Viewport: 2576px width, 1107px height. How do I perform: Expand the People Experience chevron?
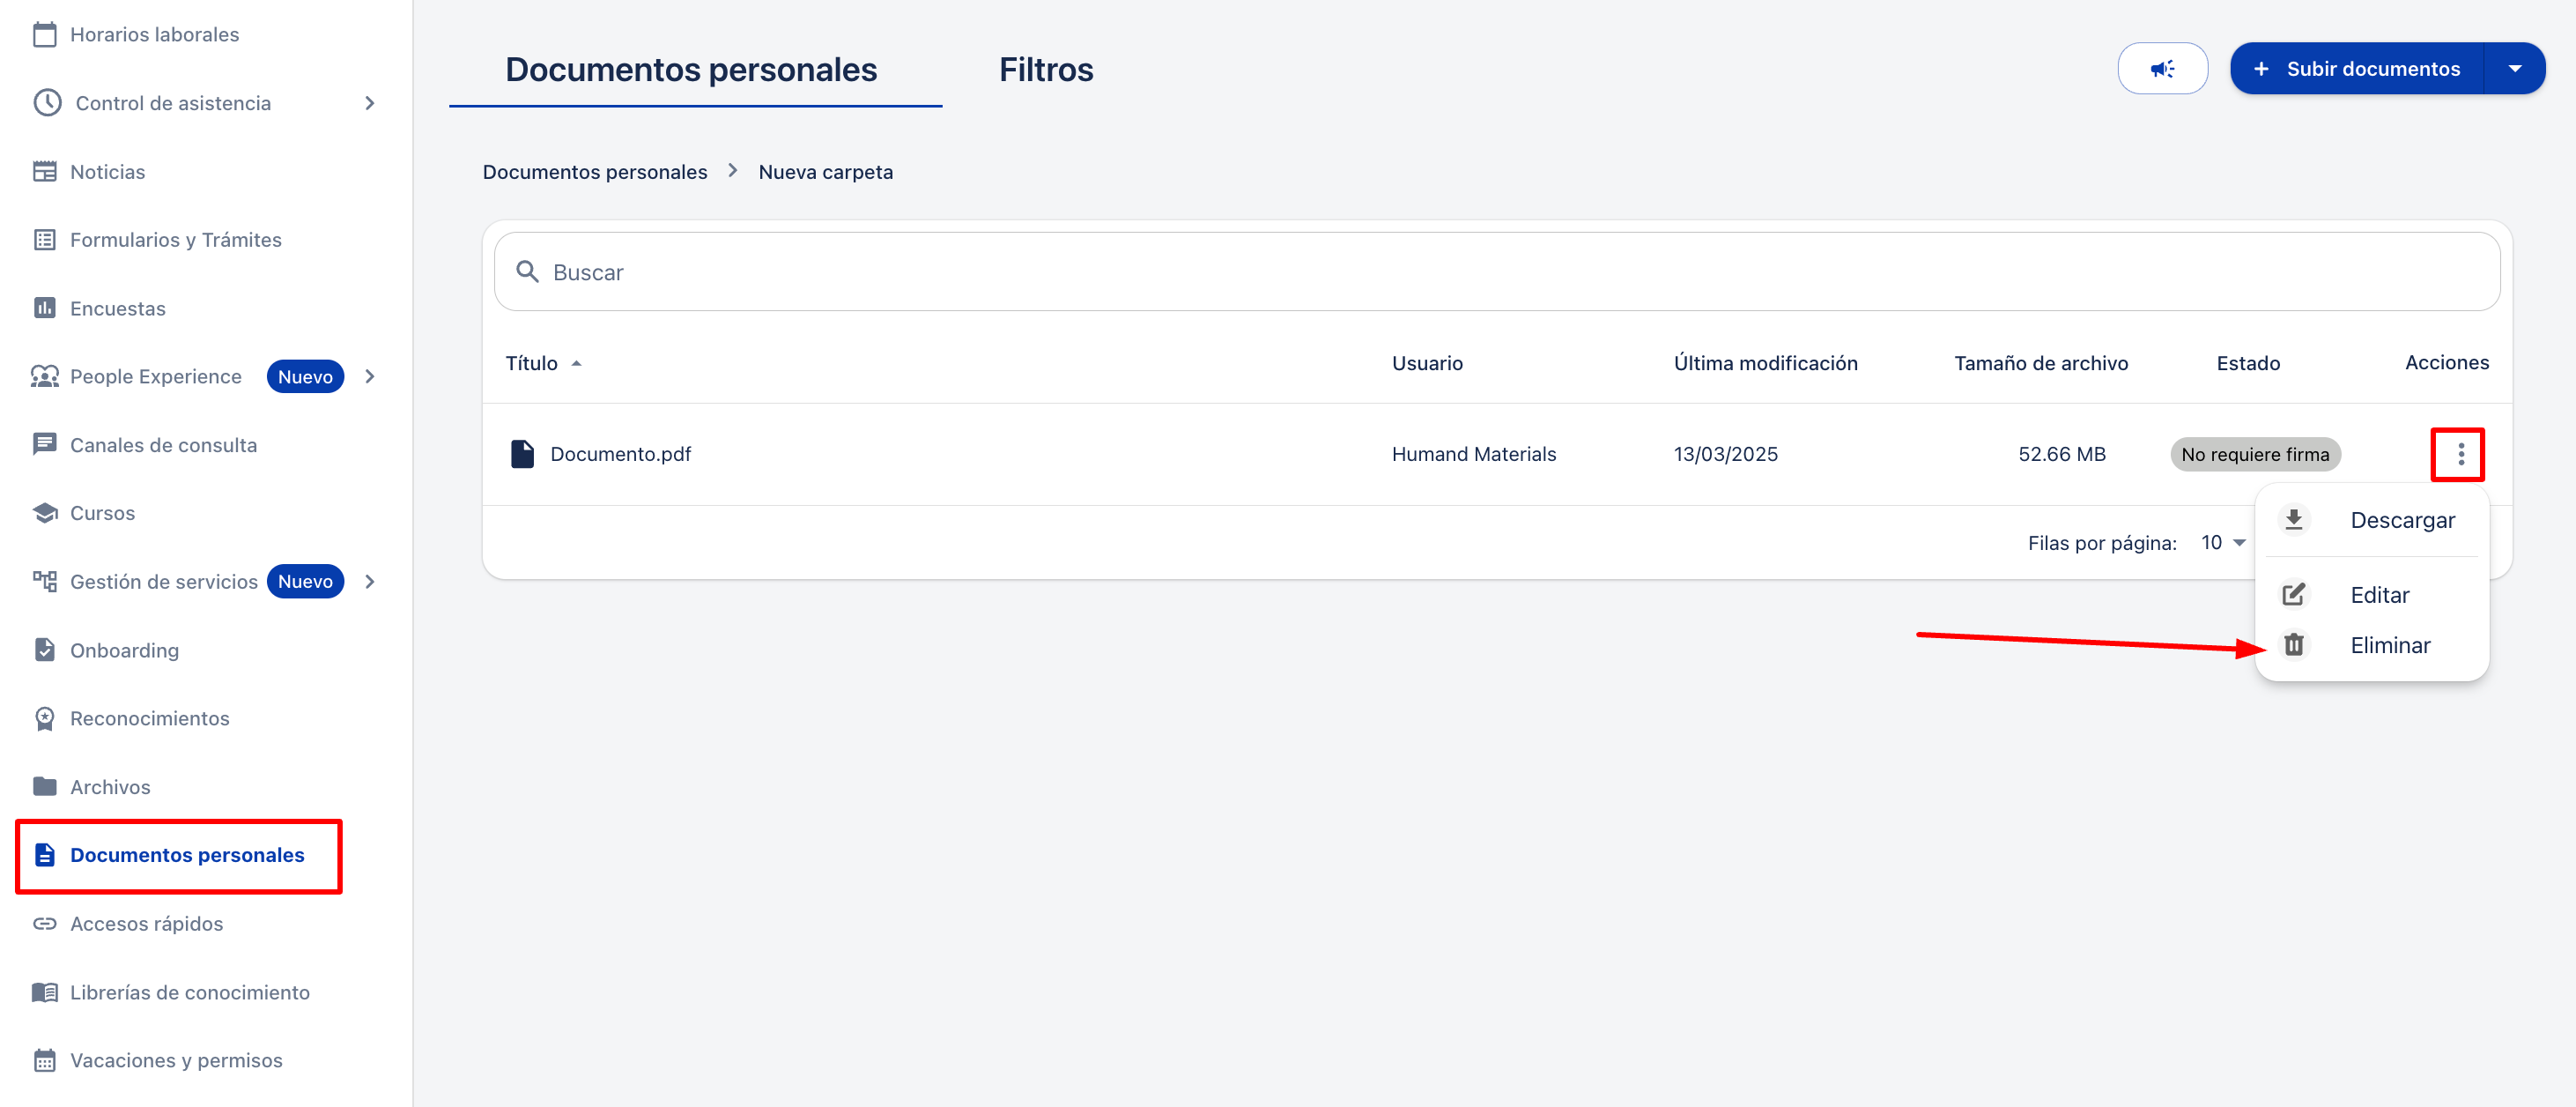(x=370, y=377)
